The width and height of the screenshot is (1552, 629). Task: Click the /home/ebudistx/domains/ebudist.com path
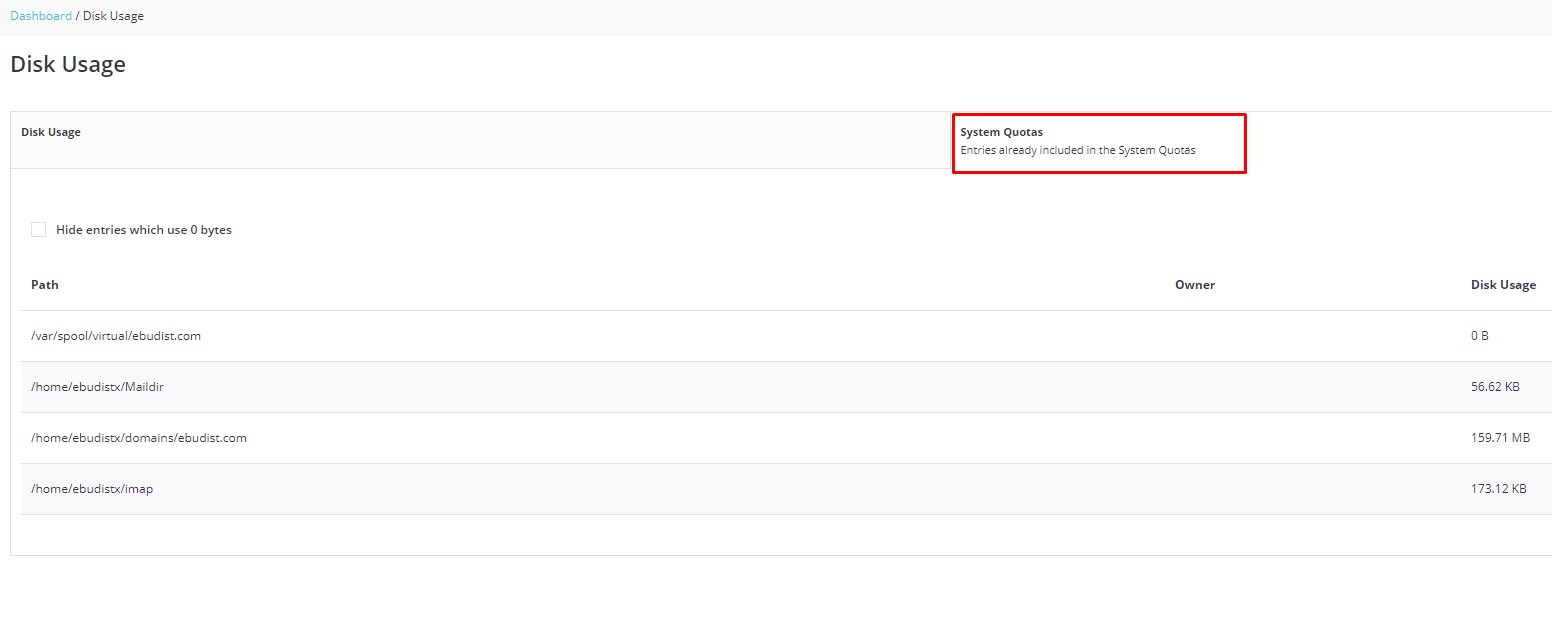point(139,438)
